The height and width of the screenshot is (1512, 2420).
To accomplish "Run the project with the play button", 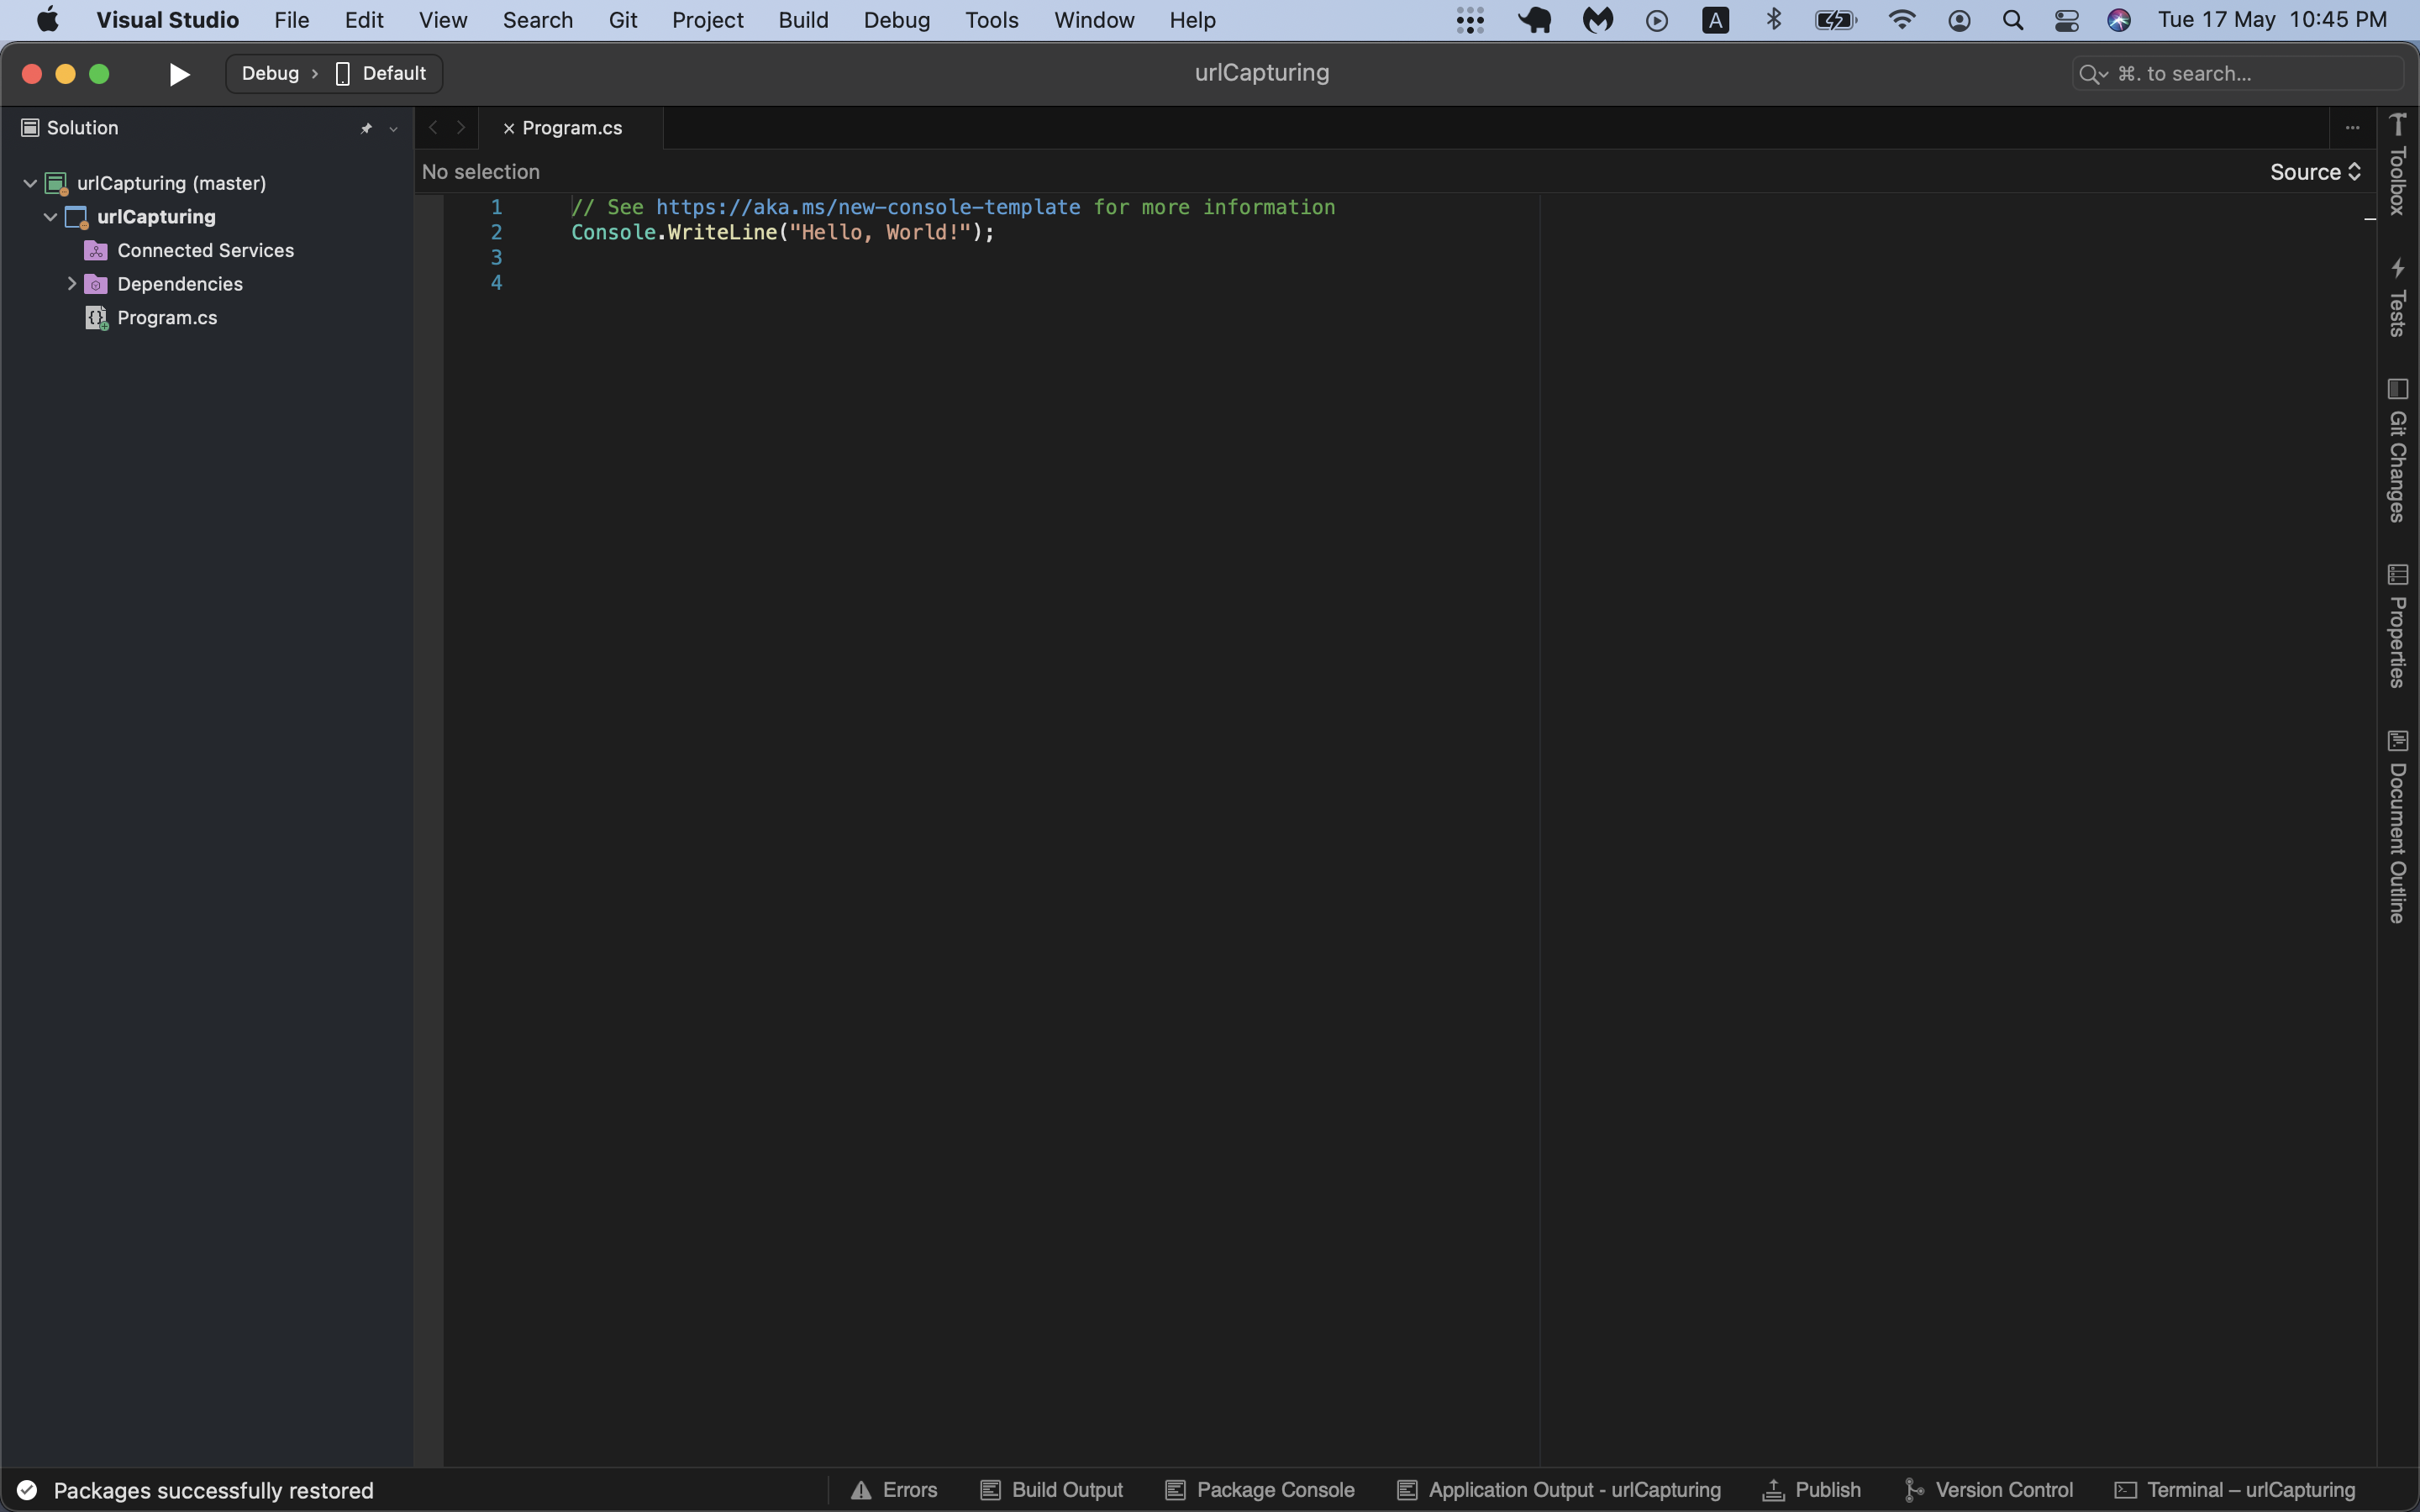I will pos(178,73).
